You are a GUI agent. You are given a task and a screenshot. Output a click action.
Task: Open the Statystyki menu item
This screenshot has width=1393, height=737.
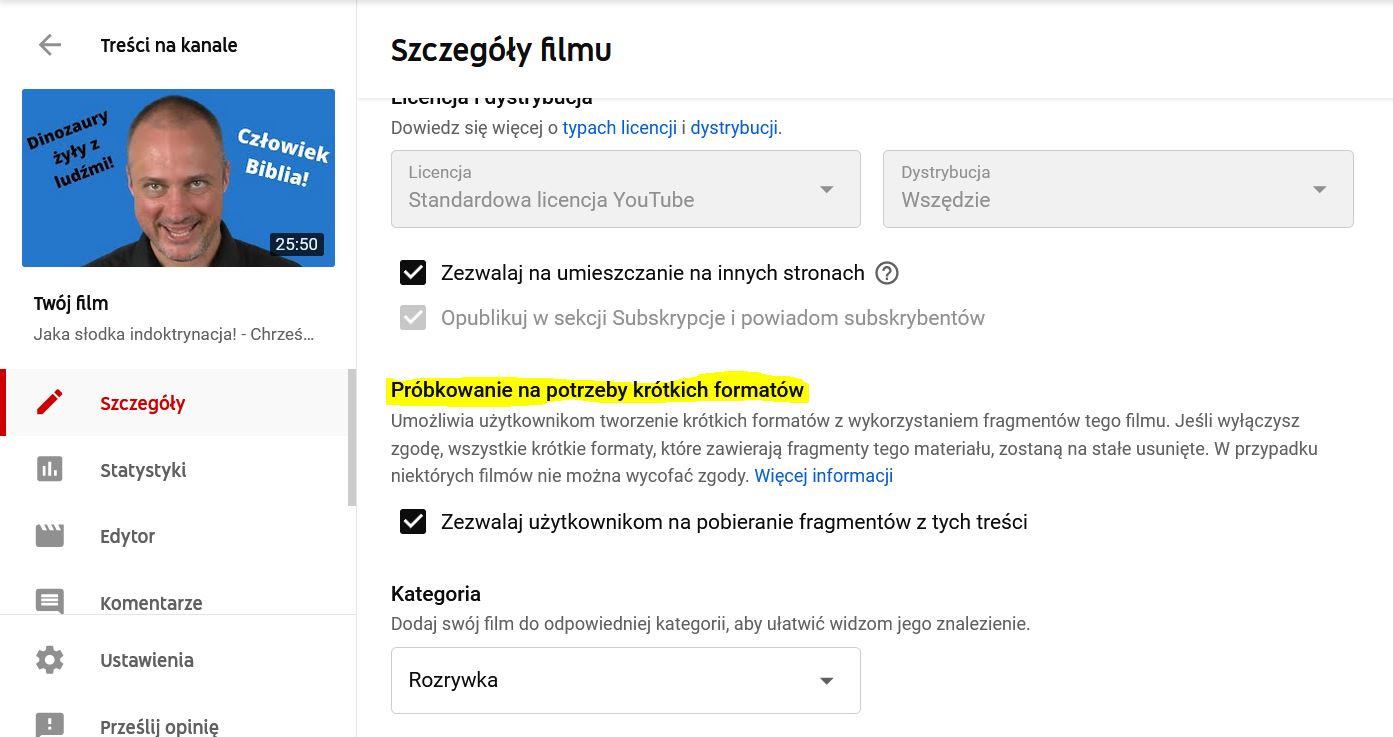tap(143, 470)
